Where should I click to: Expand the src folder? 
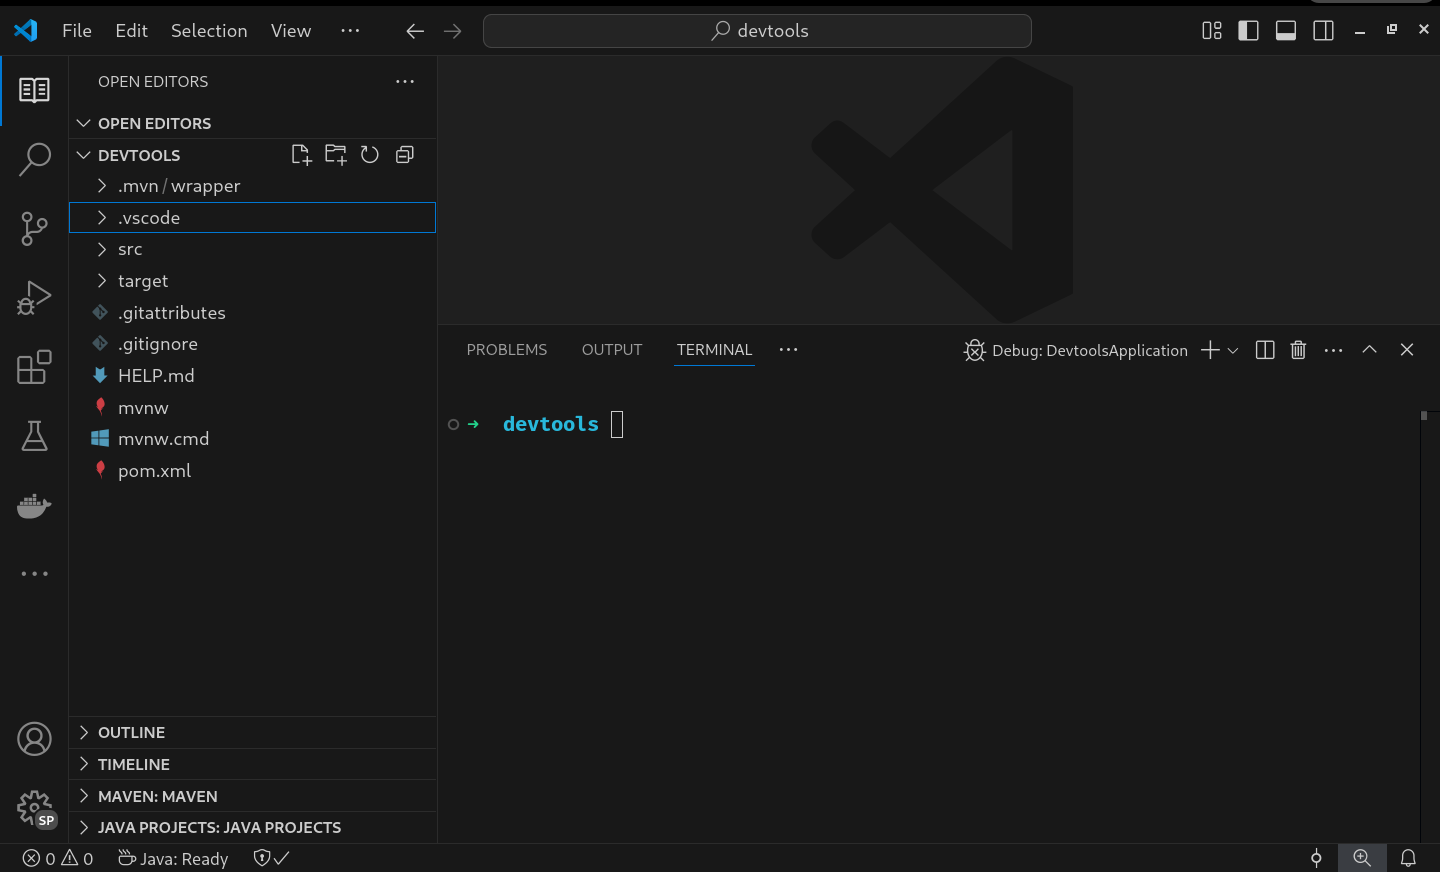point(252,249)
